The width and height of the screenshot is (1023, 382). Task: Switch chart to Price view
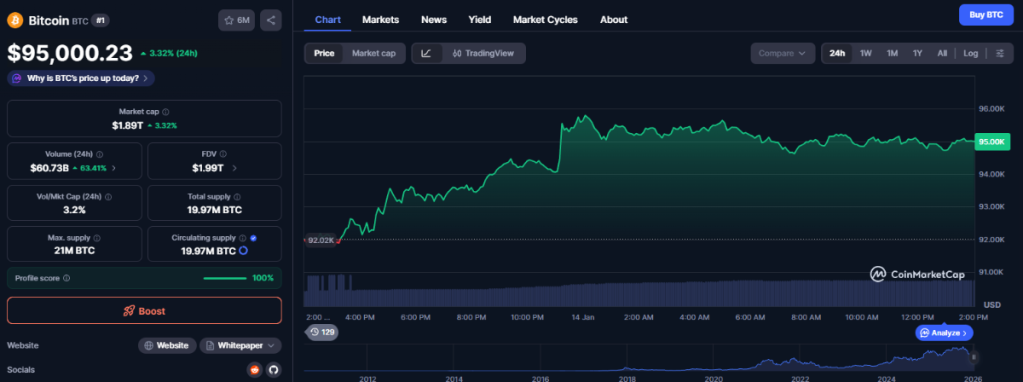324,53
